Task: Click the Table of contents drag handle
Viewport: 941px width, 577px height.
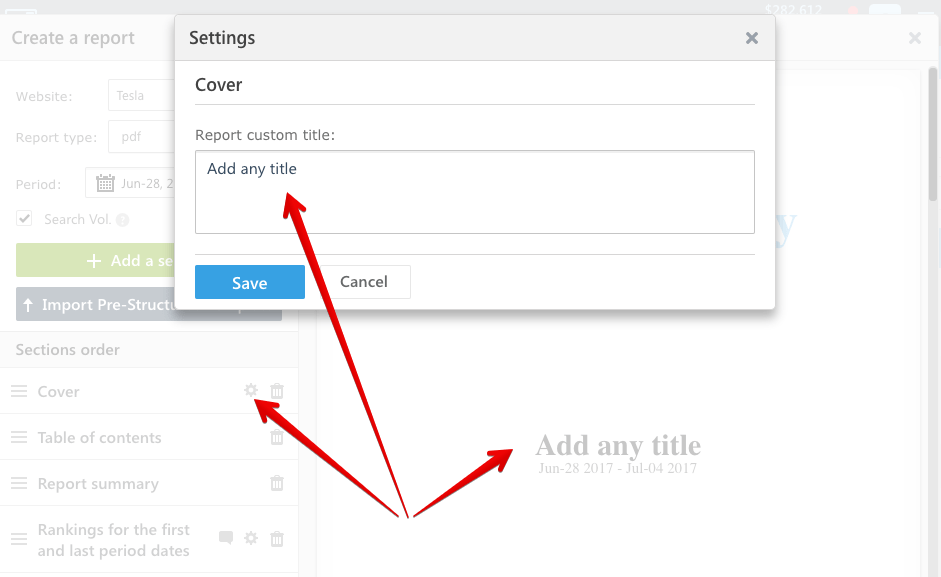Action: point(19,437)
